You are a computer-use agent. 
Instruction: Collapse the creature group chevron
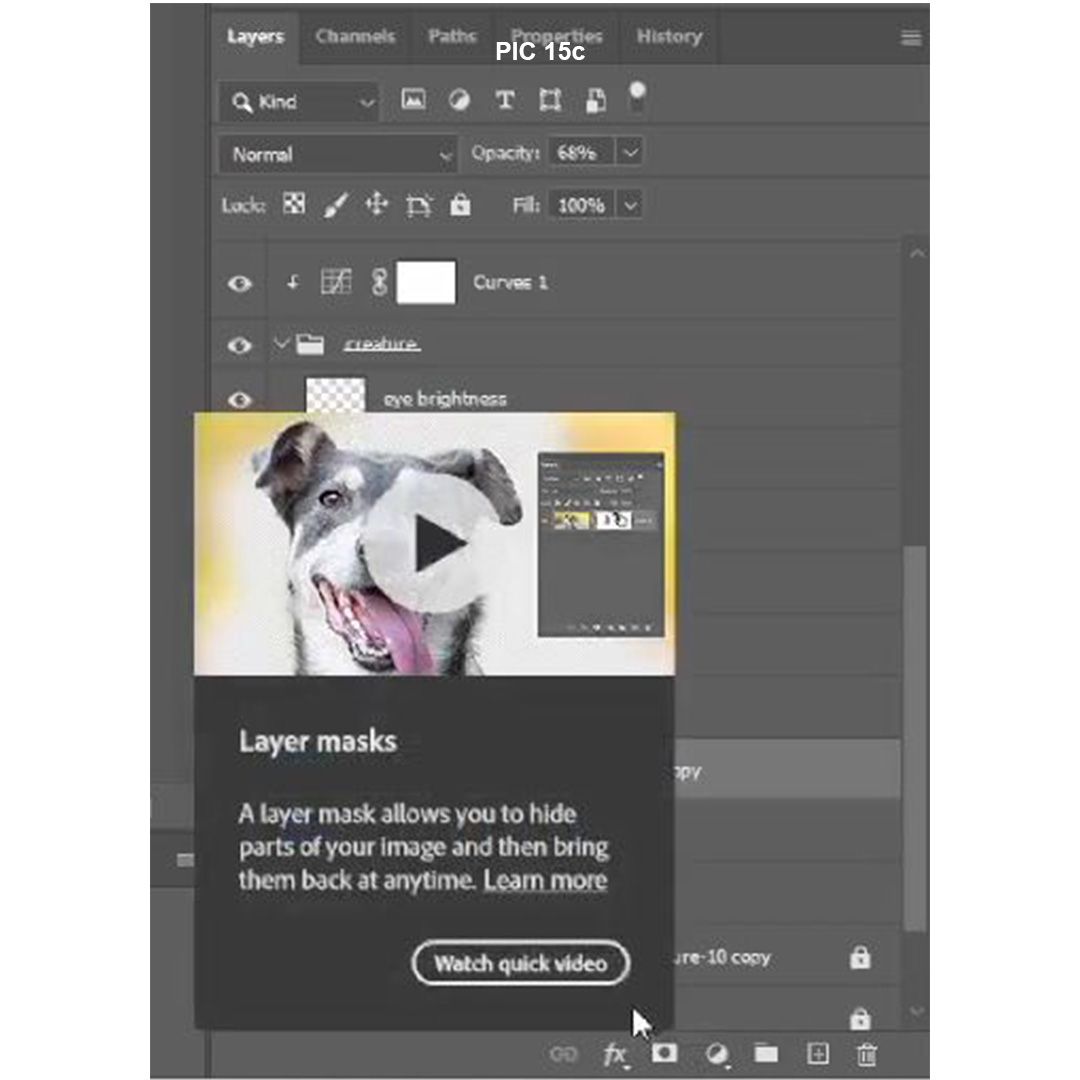tap(280, 342)
